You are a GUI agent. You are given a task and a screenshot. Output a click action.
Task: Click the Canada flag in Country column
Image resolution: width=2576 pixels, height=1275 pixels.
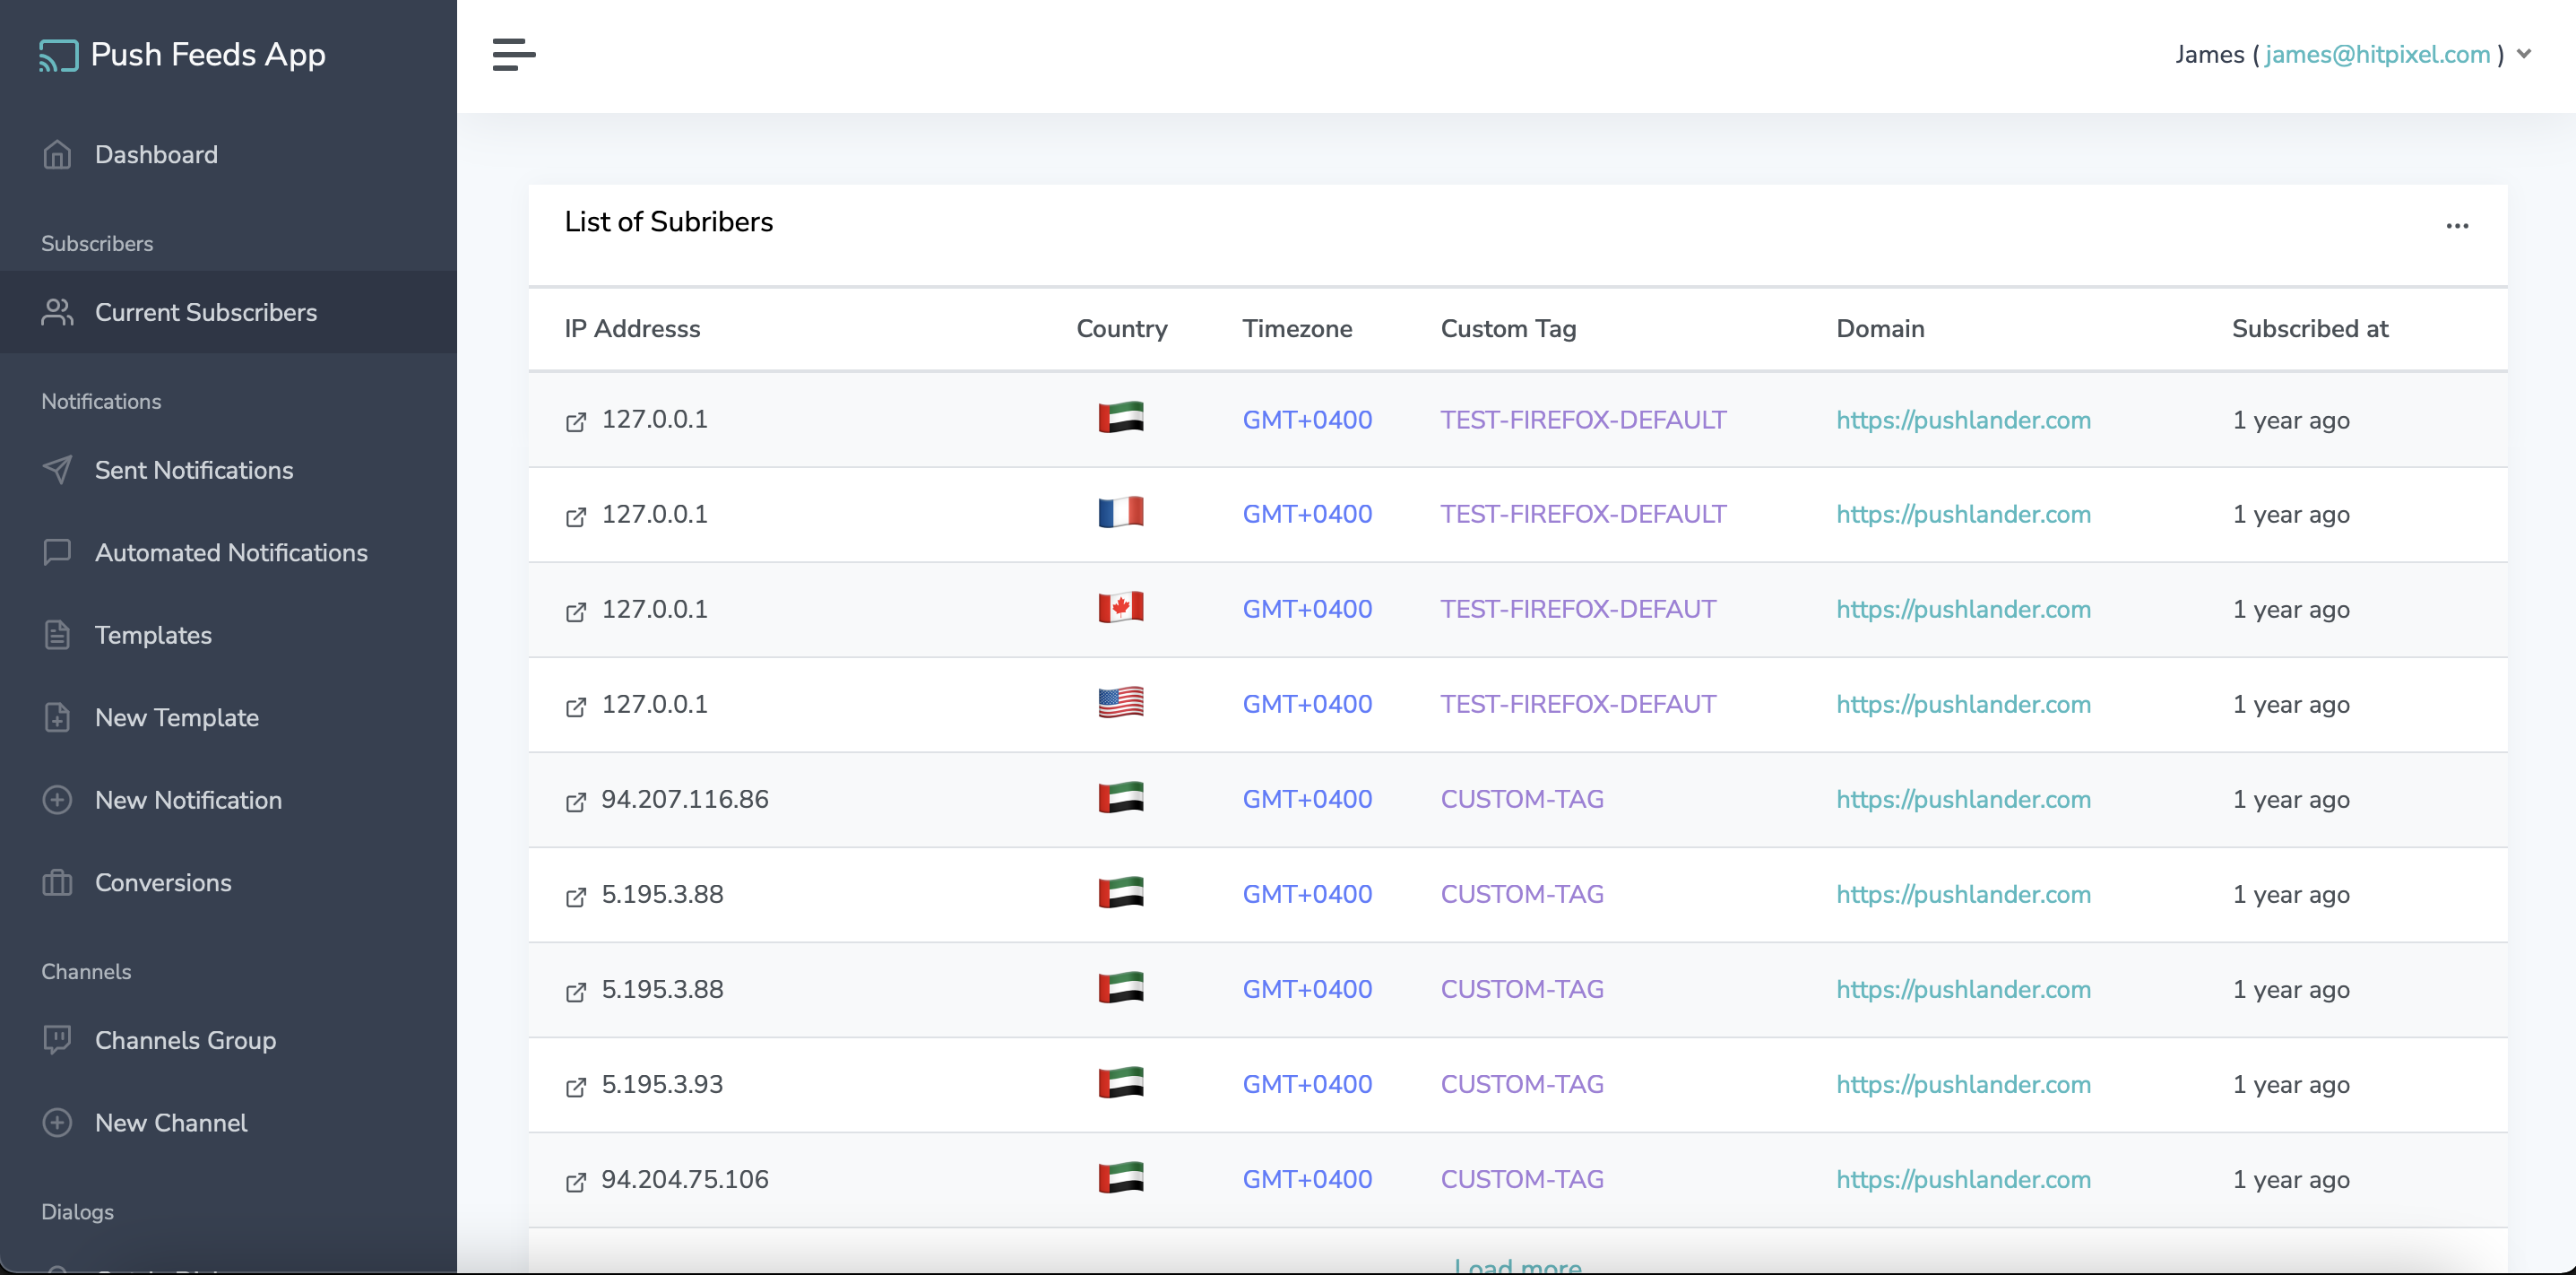click(x=1121, y=607)
